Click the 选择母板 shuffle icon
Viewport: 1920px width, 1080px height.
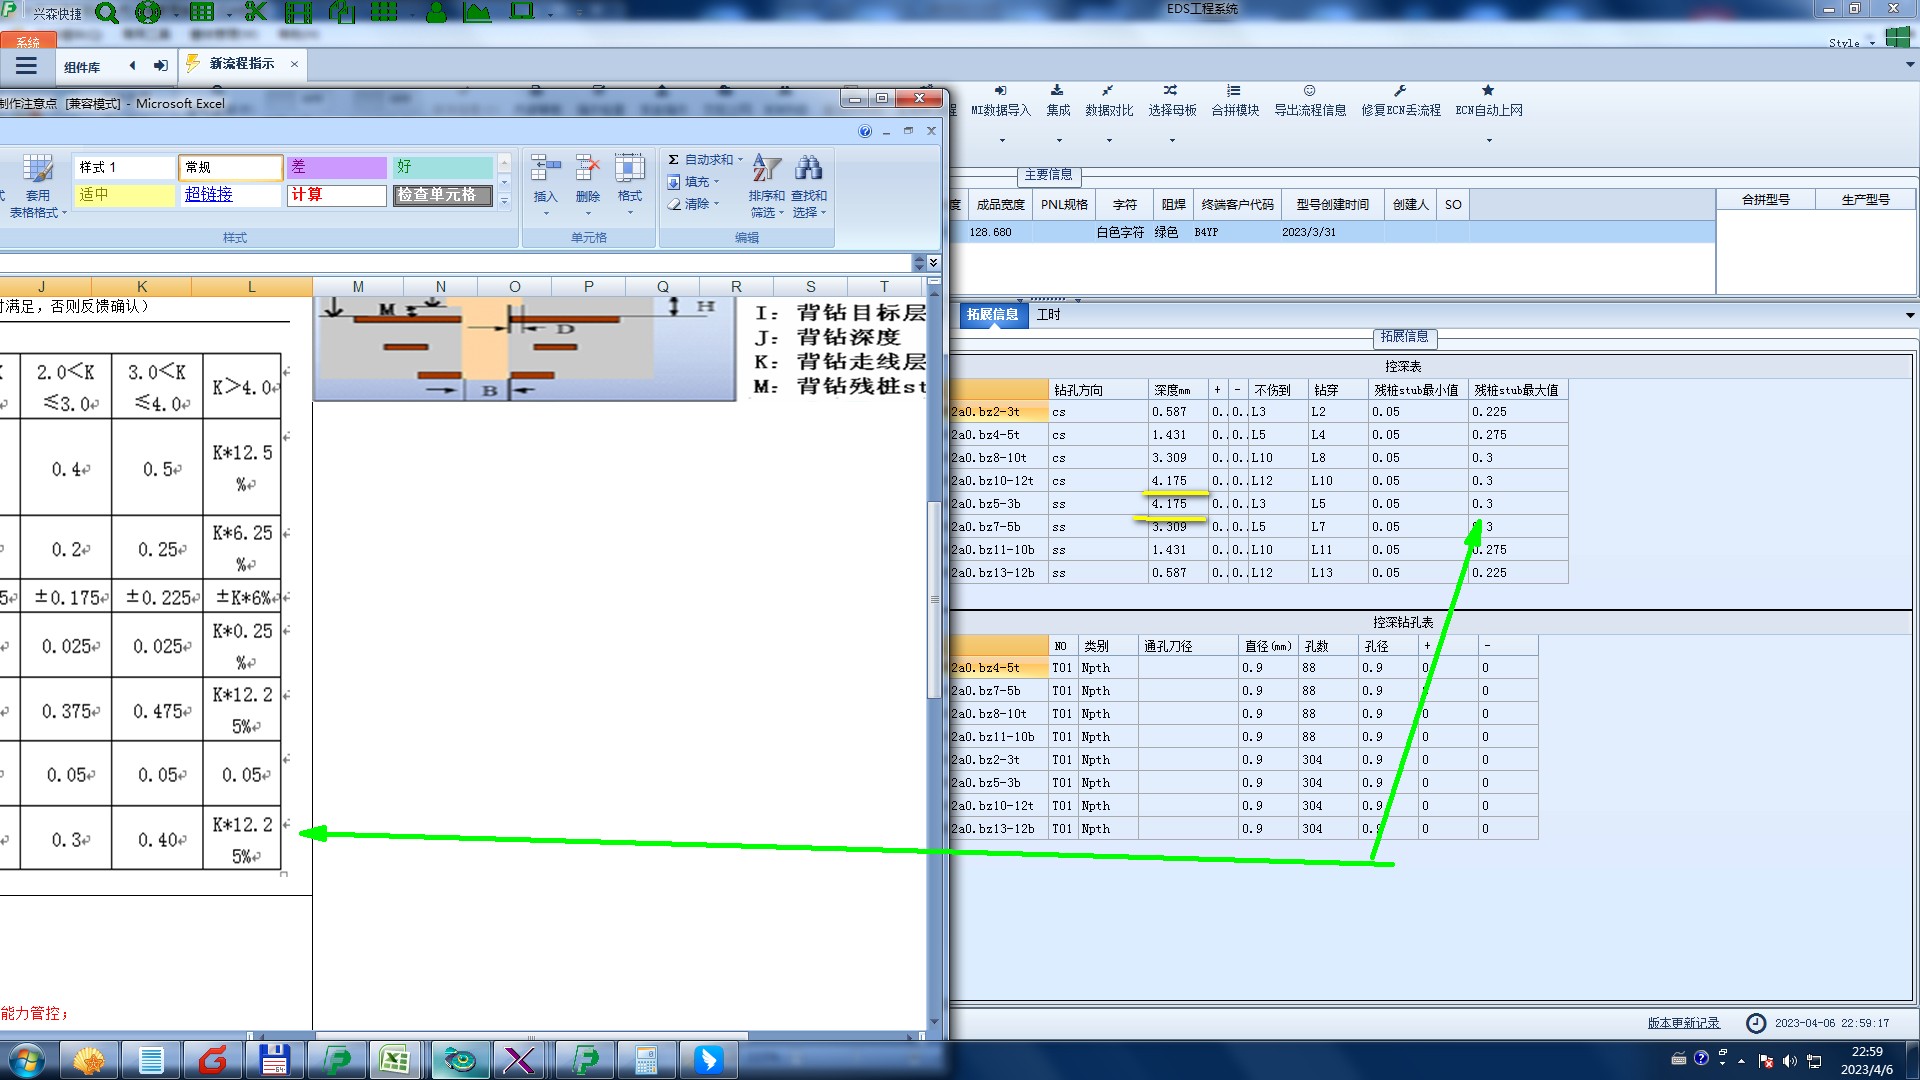pyautogui.click(x=1171, y=91)
